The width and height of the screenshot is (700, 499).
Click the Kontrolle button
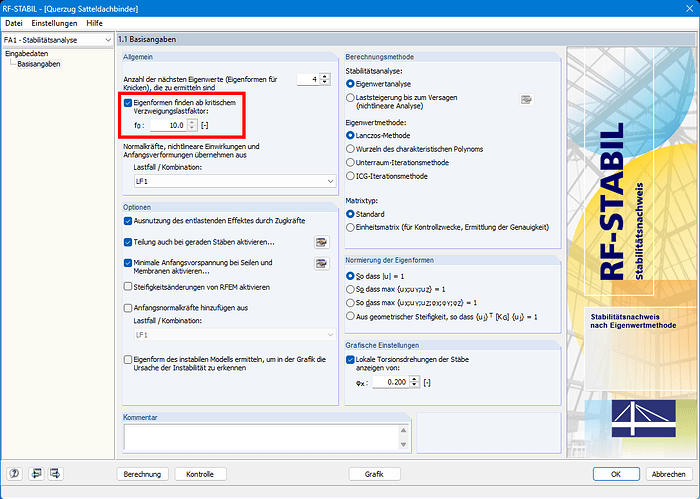[200, 474]
